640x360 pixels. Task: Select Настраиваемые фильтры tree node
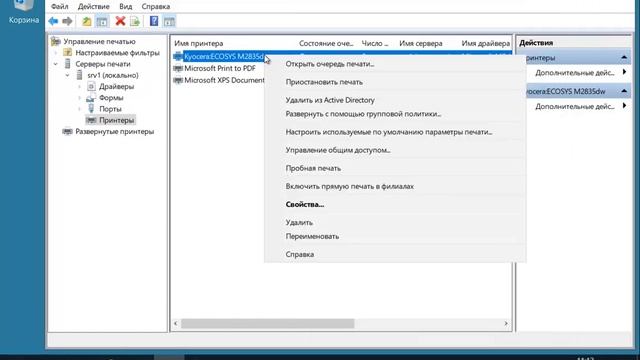pos(117,53)
